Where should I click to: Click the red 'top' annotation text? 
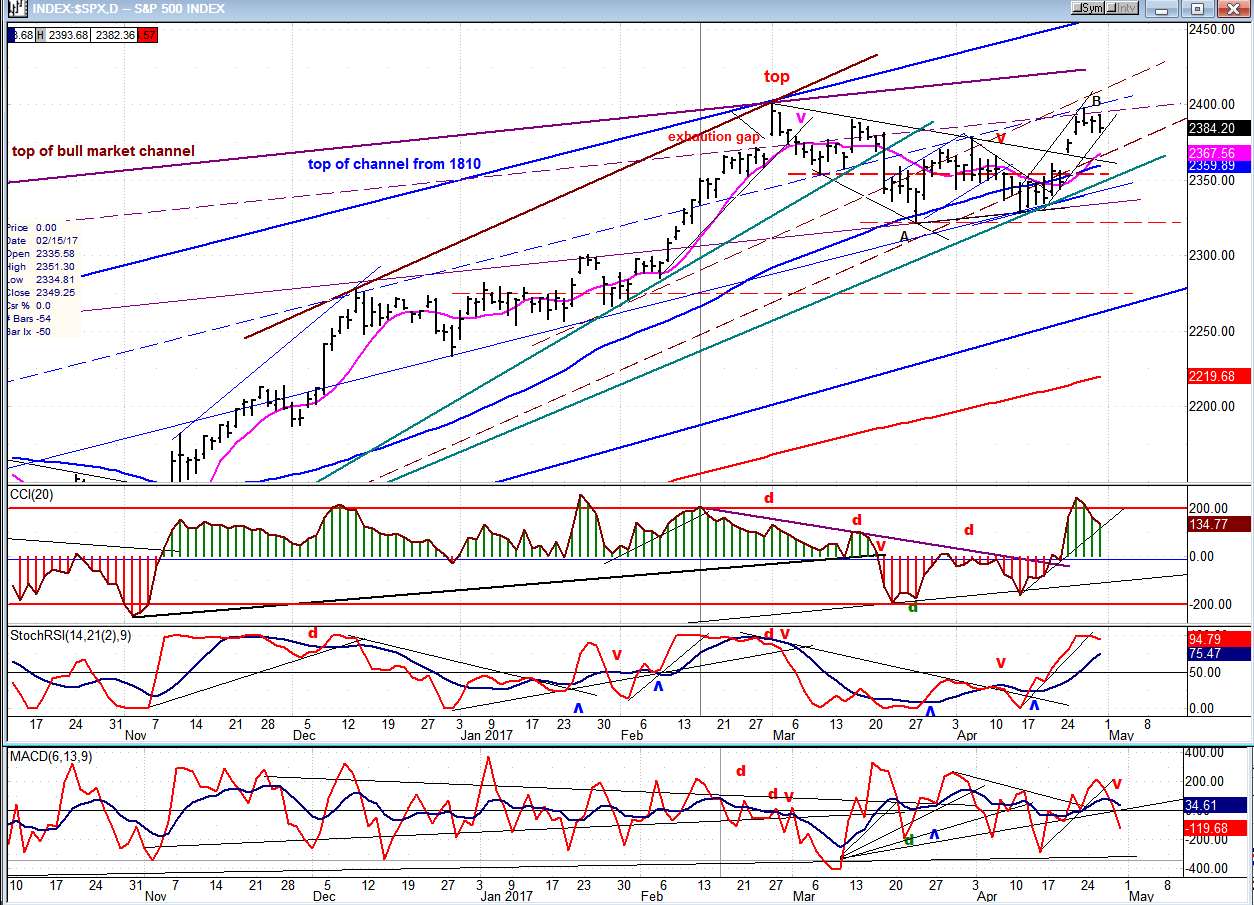776,77
